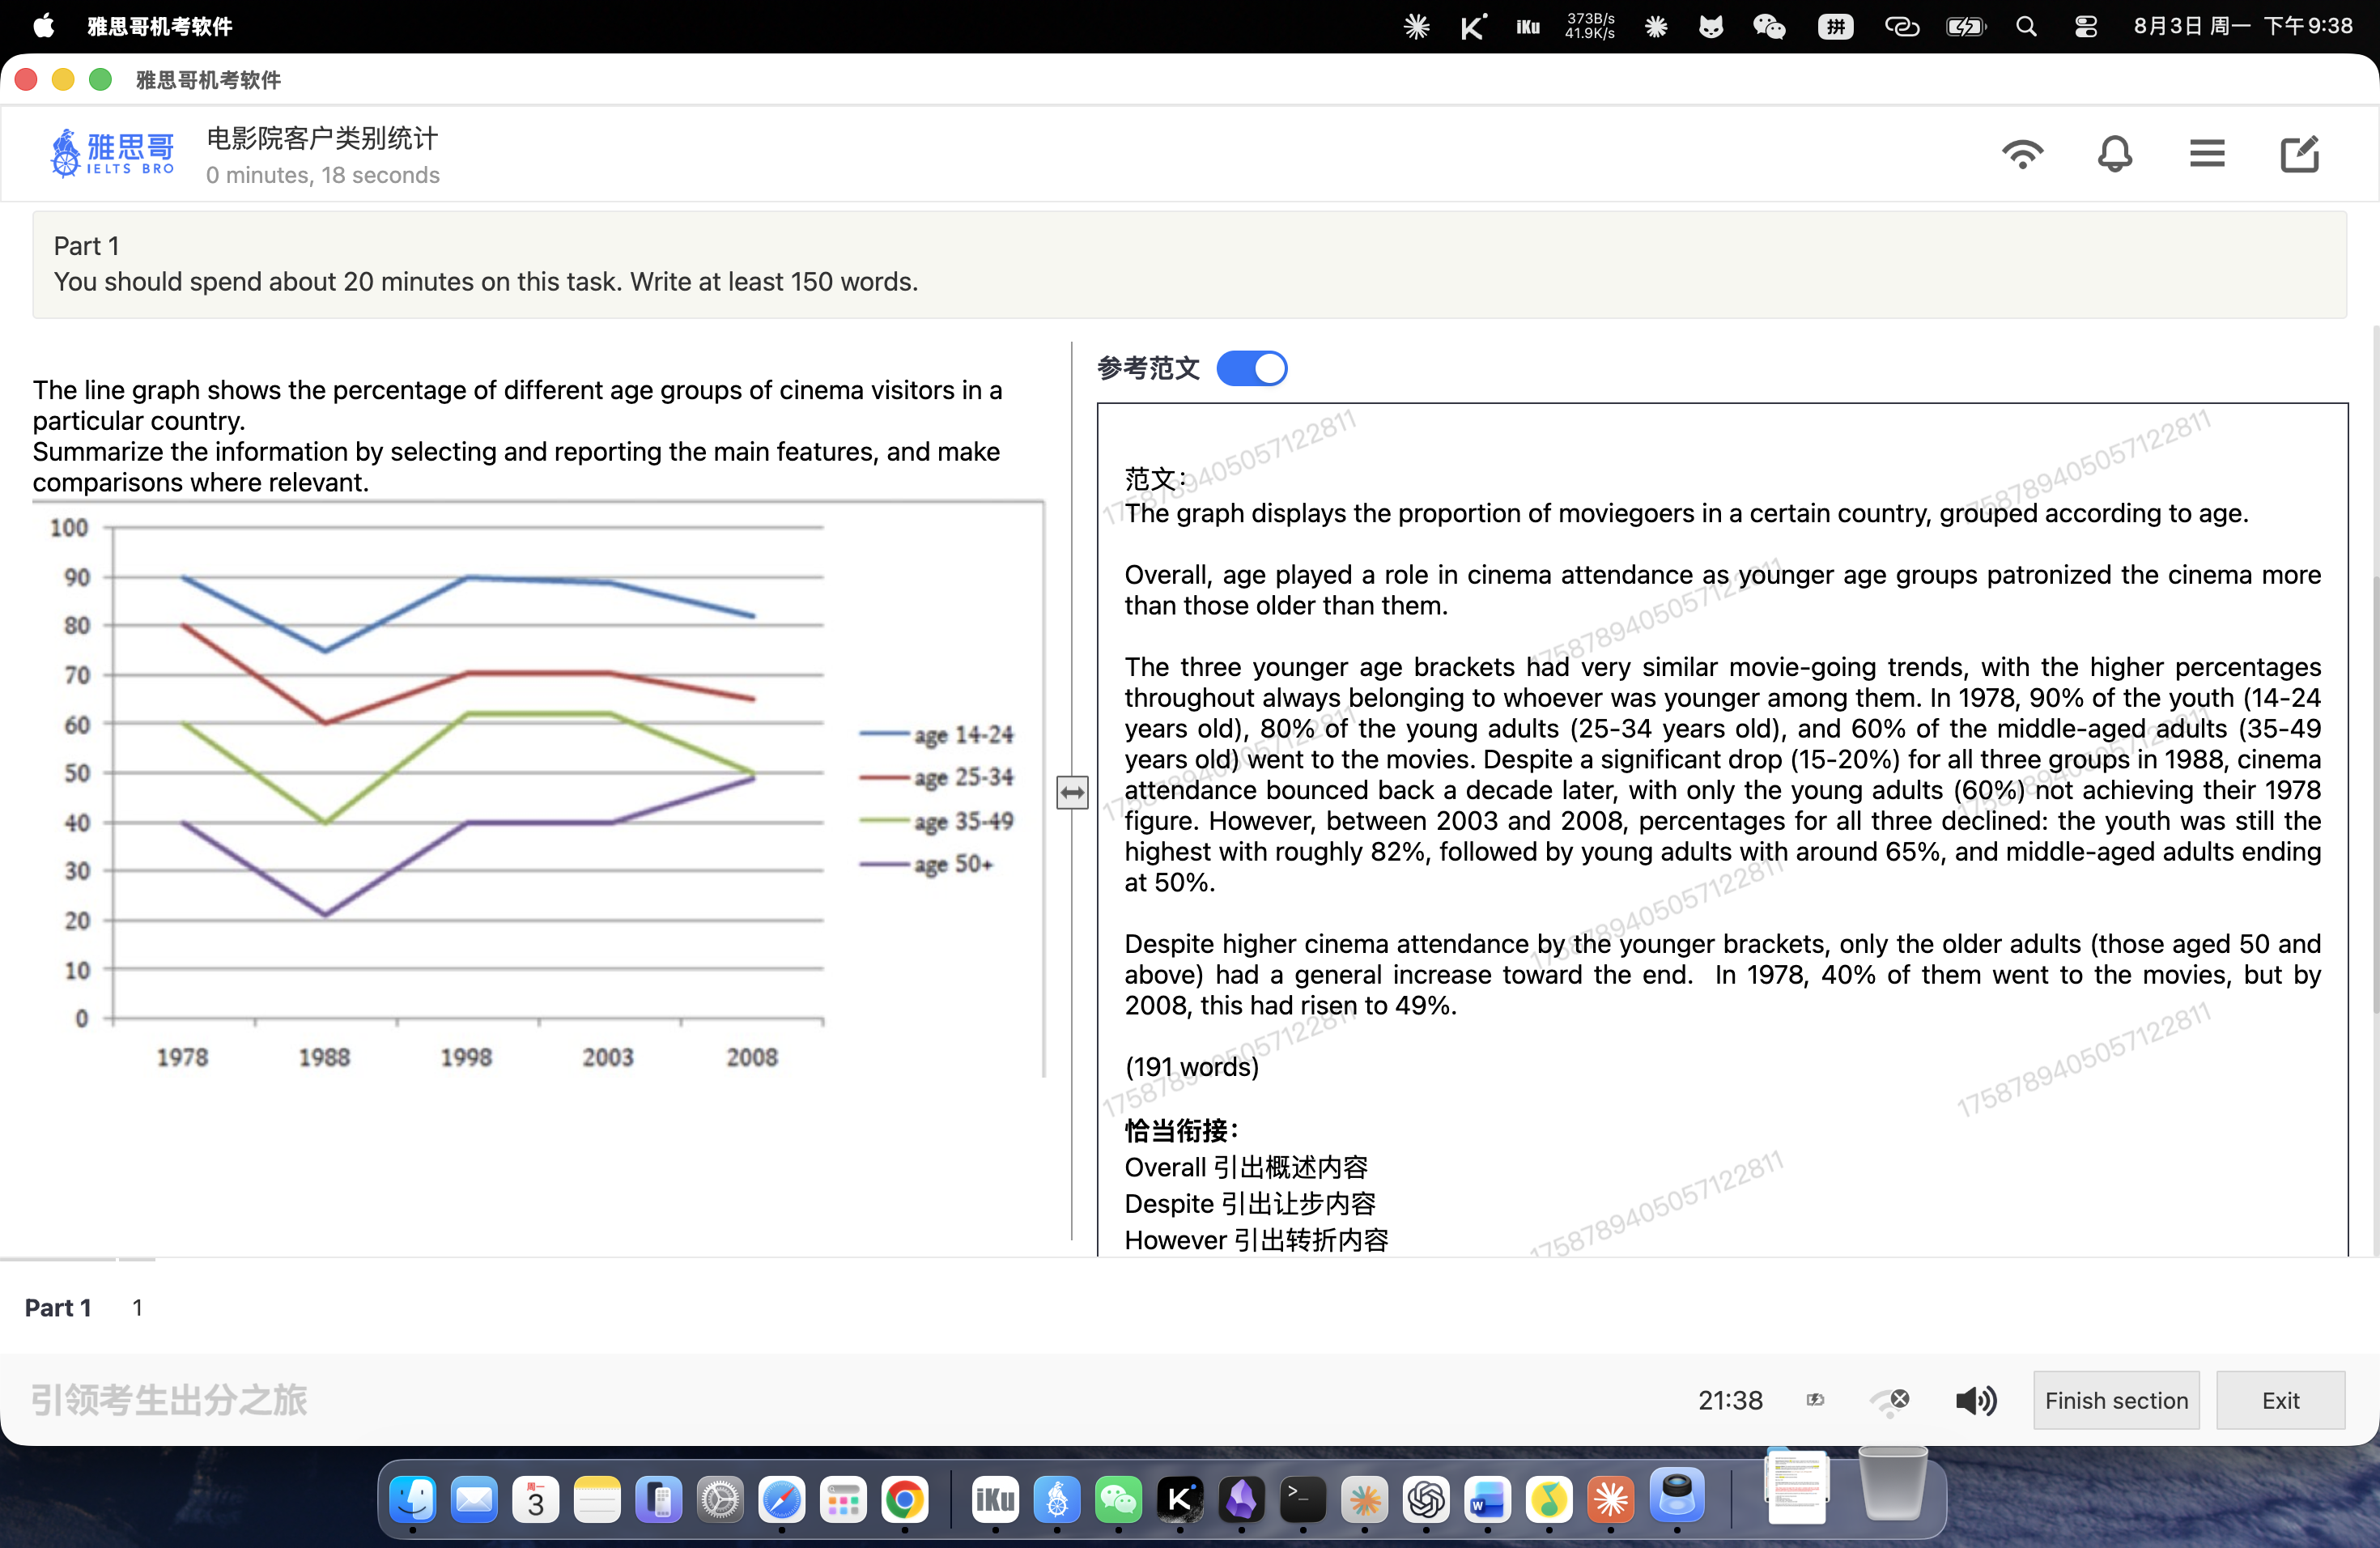2380x1548 pixels.
Task: Toggle the 参考范文 switch off
Action: coord(1251,368)
